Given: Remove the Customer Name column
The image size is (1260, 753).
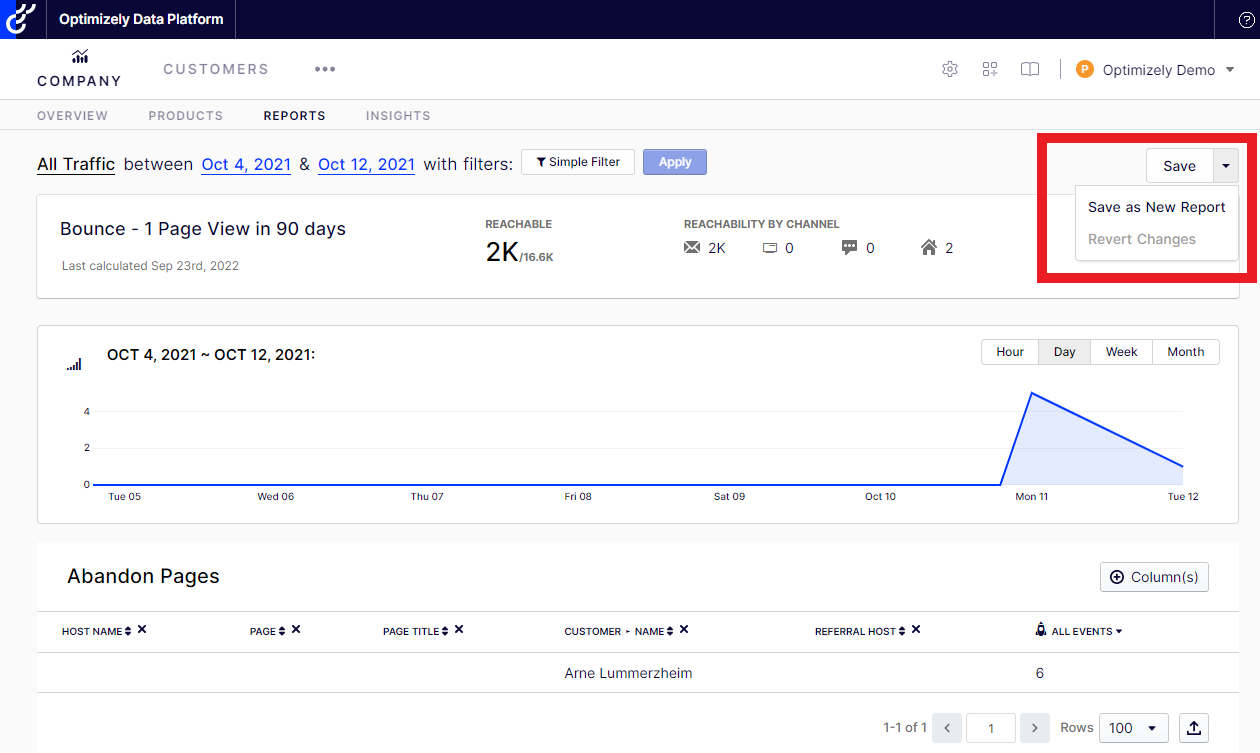Looking at the screenshot, I should tap(684, 630).
